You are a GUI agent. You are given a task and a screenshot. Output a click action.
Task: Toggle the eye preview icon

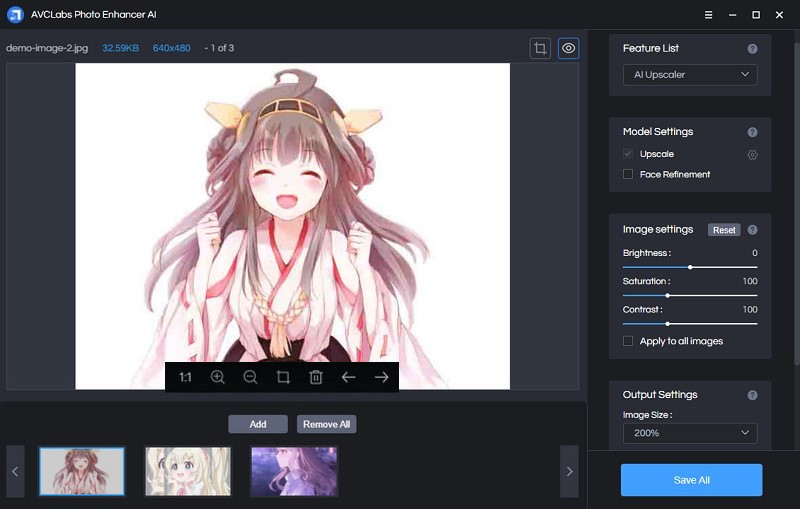(568, 48)
